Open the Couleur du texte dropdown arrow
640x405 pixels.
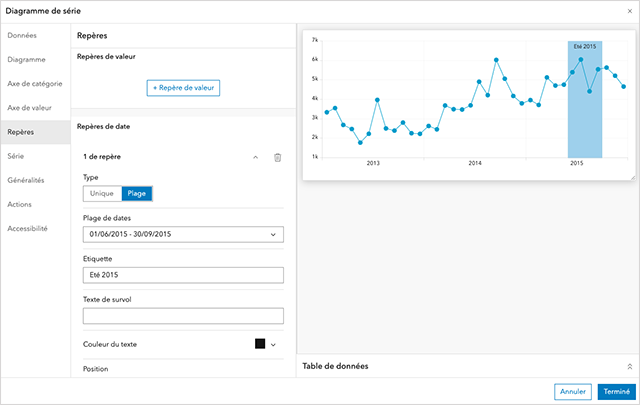[x=273, y=345]
